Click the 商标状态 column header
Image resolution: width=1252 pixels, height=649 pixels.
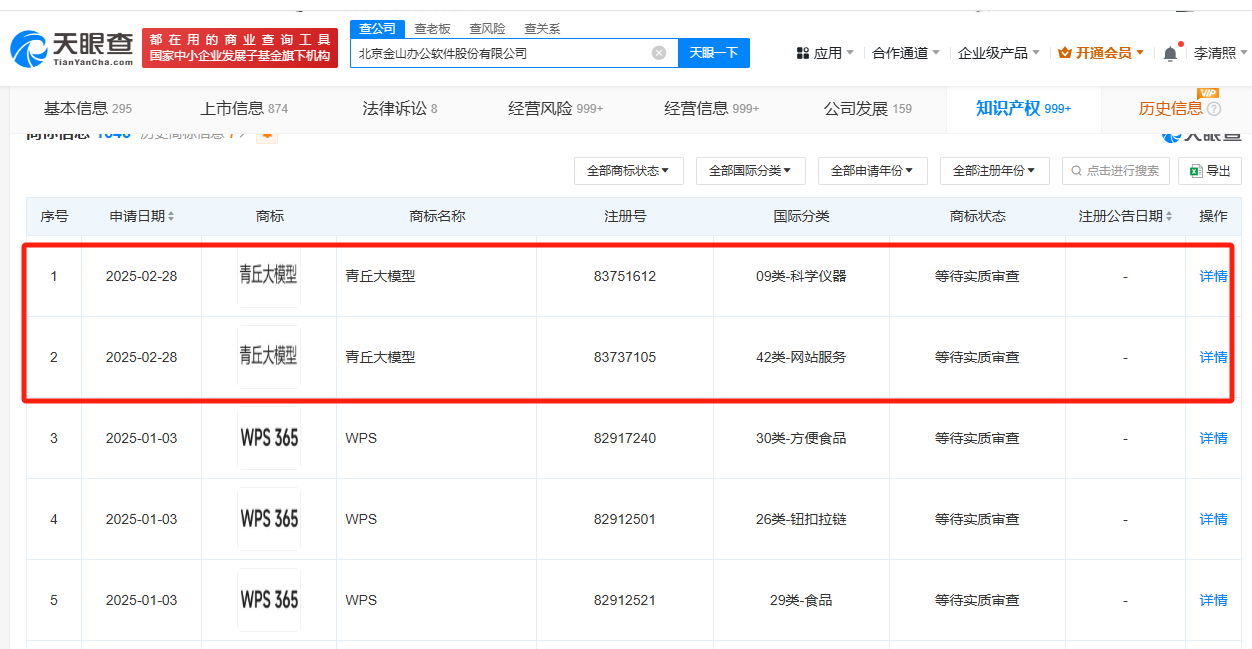pyautogui.click(x=977, y=216)
